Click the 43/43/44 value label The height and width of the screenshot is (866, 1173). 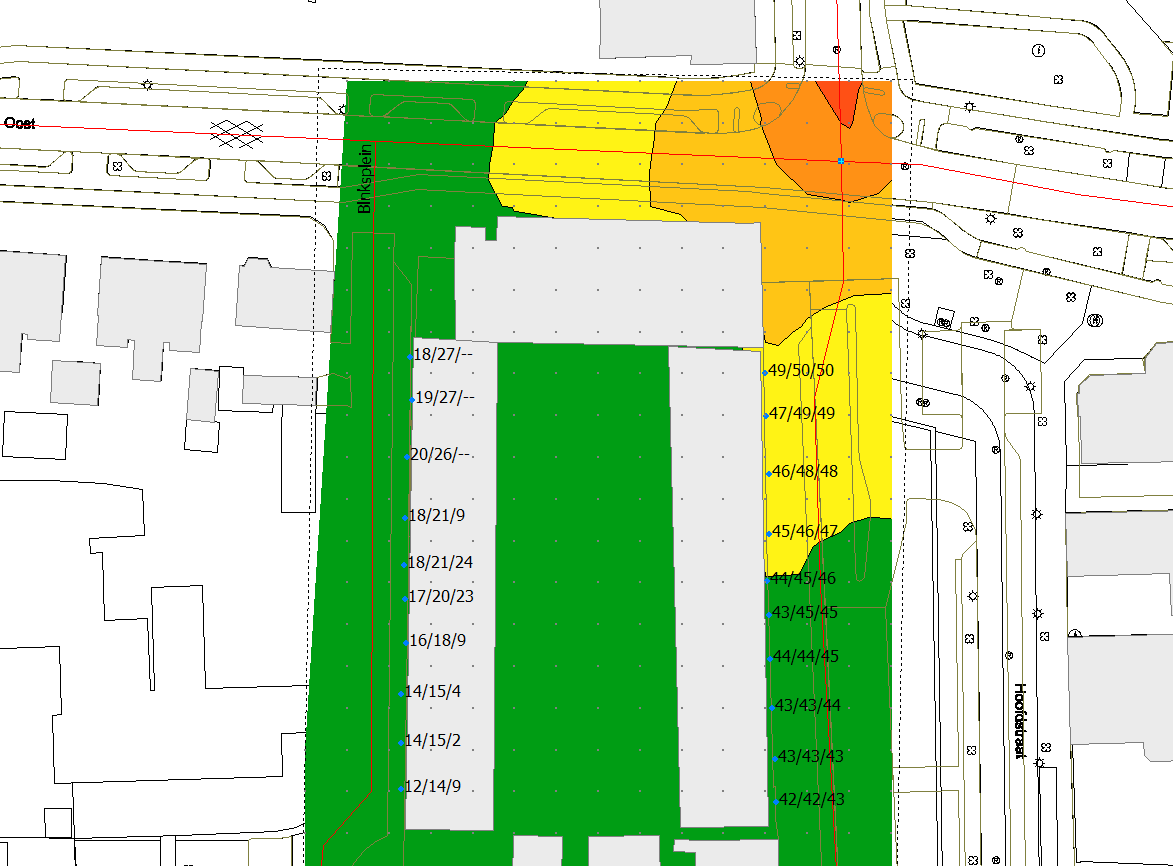tap(808, 705)
